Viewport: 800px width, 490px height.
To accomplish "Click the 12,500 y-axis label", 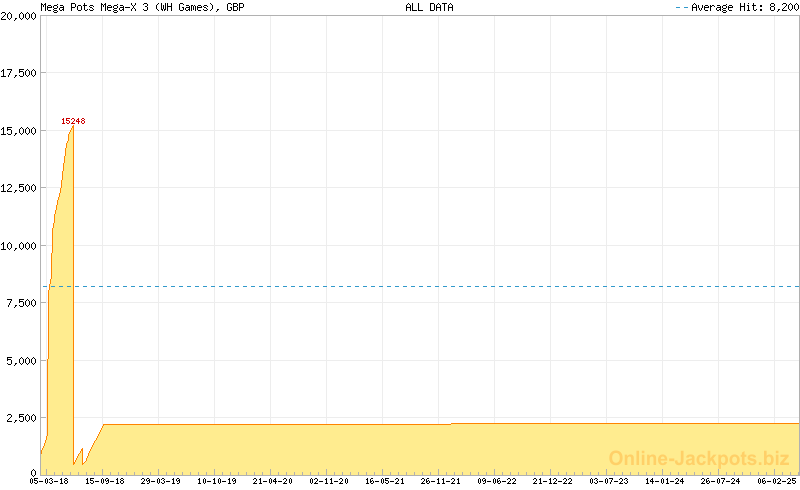I will (19, 188).
